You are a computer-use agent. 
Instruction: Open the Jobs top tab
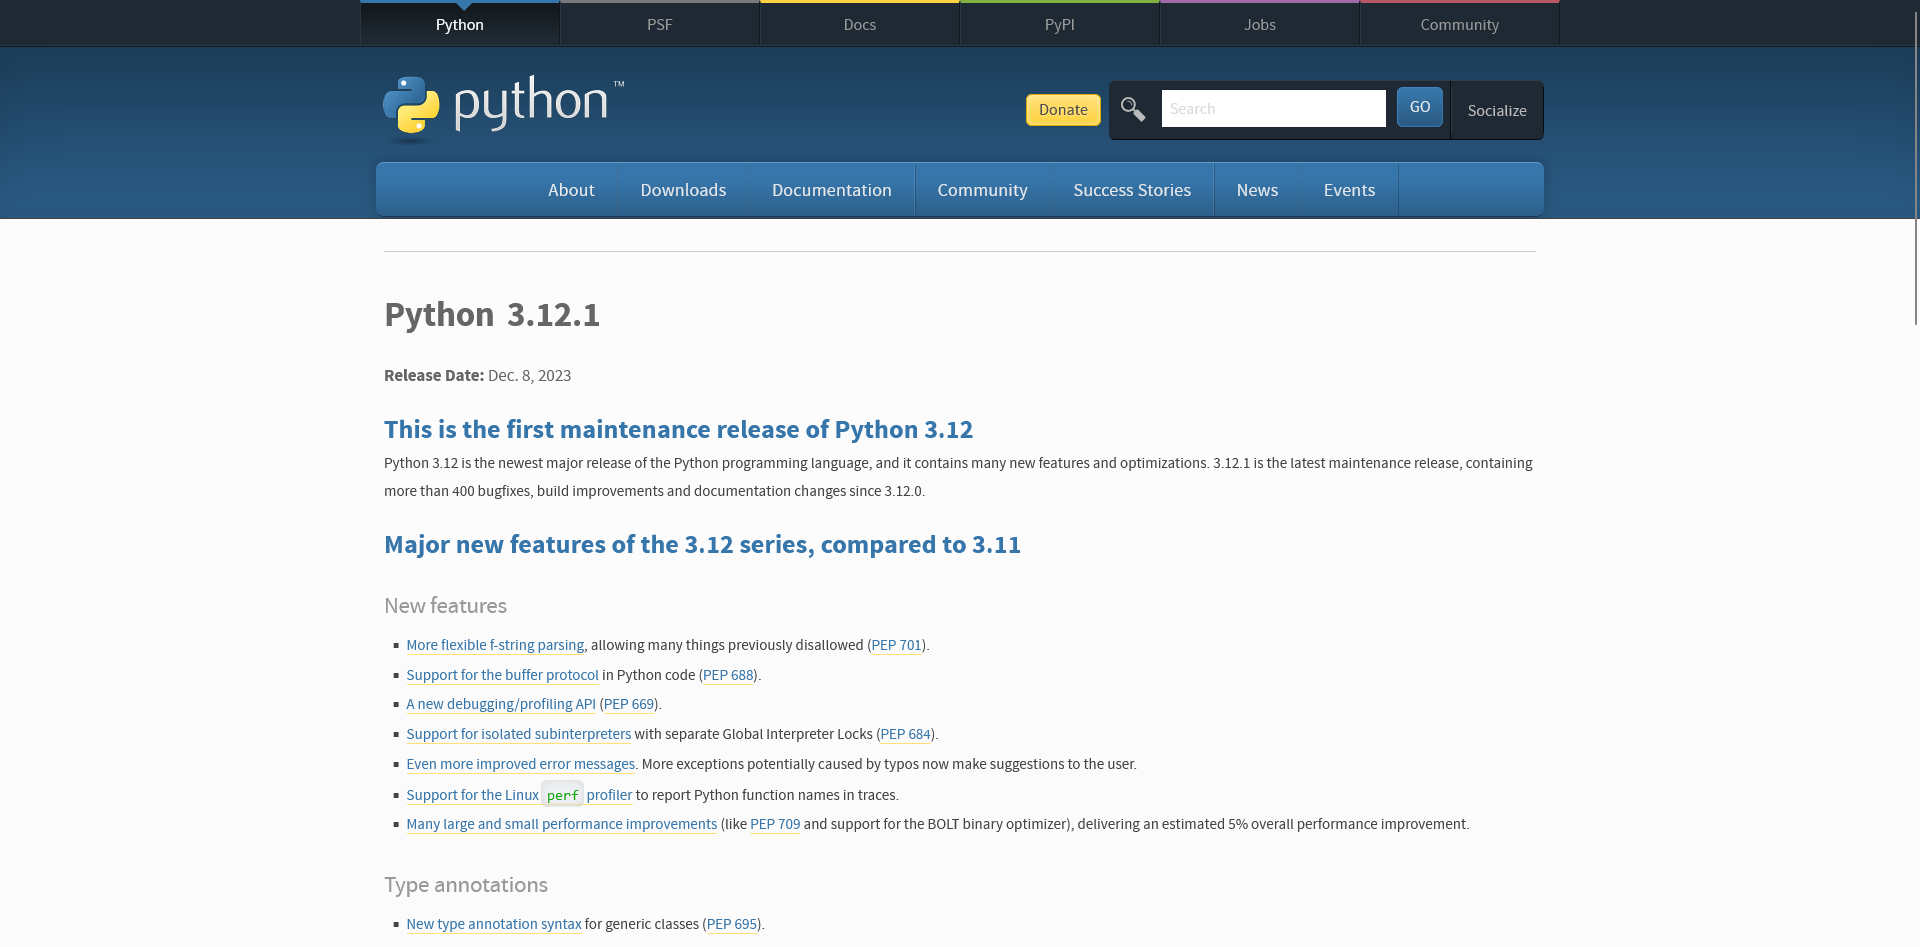[x=1260, y=24]
